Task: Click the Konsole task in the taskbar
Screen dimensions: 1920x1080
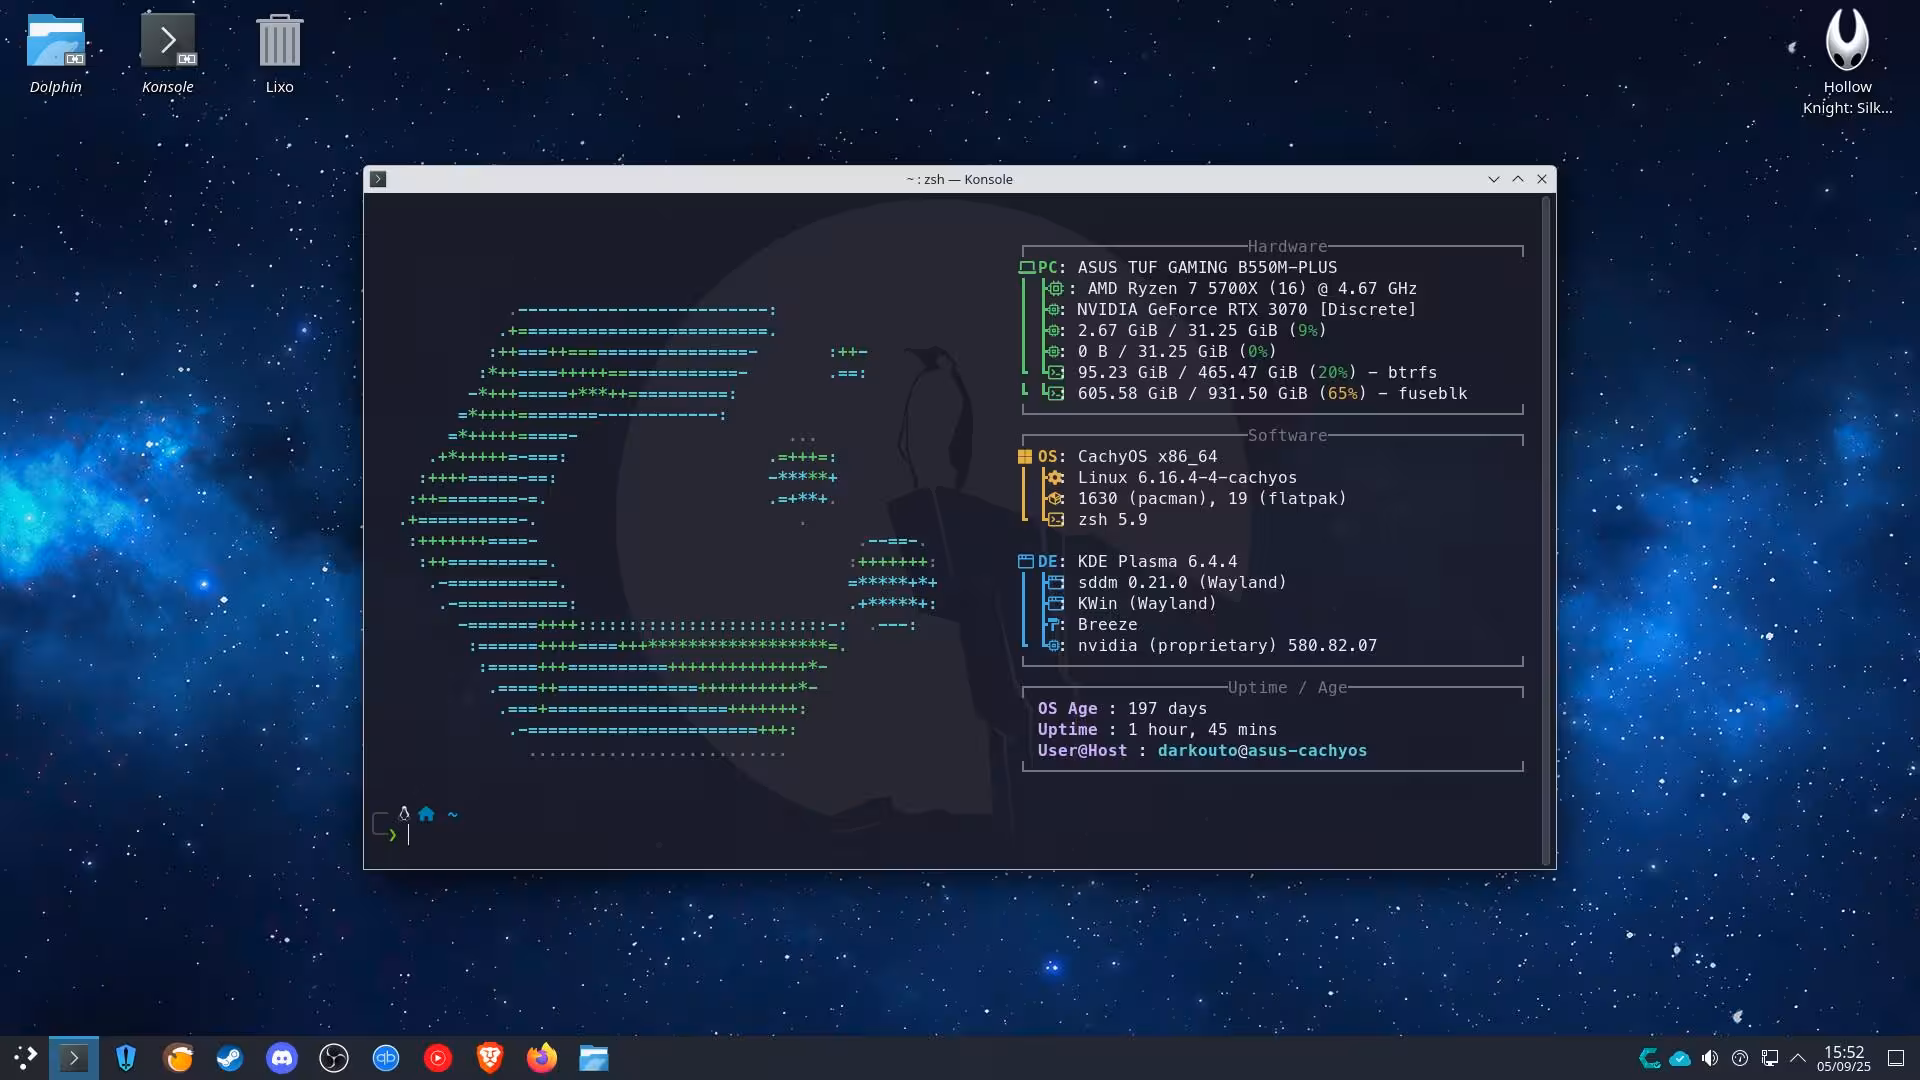Action: click(x=74, y=1058)
